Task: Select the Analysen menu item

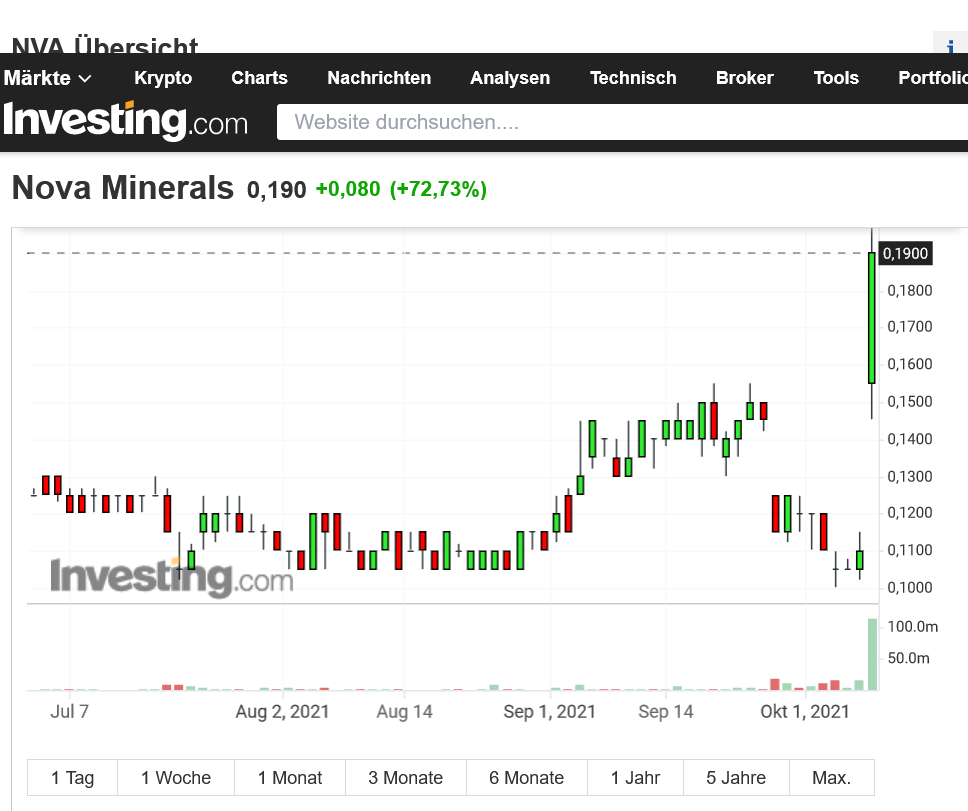Action: [510, 78]
